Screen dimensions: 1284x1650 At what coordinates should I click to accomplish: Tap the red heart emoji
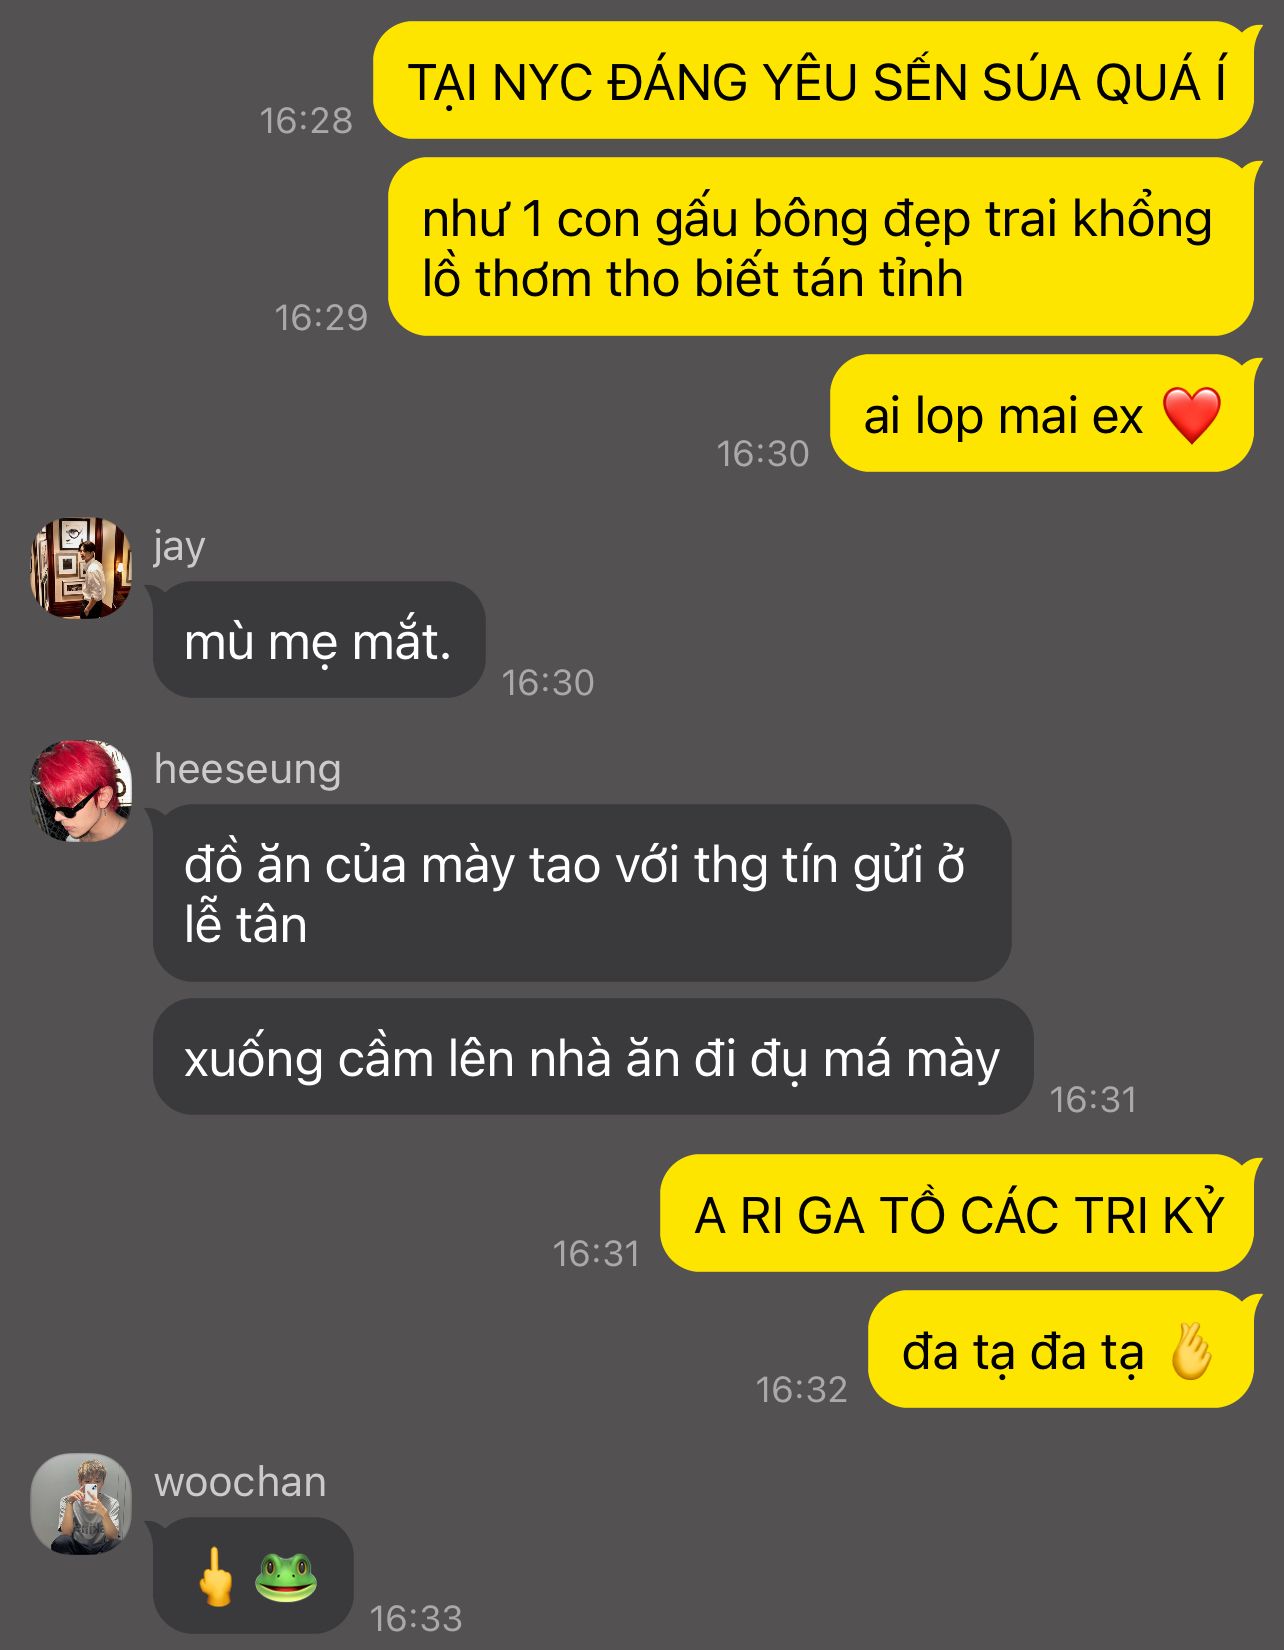(1192, 415)
